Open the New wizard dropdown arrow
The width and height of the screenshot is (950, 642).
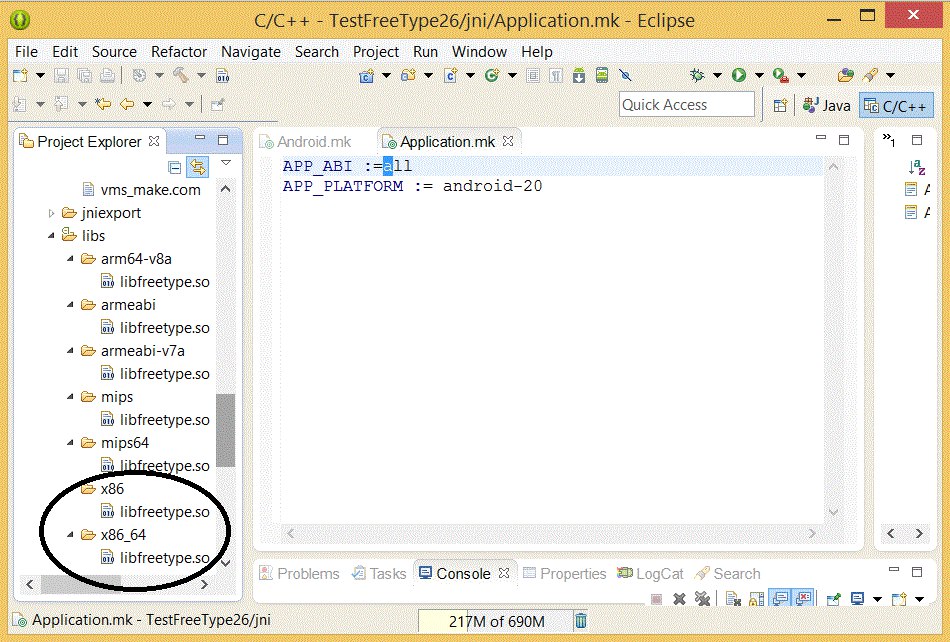(40, 76)
